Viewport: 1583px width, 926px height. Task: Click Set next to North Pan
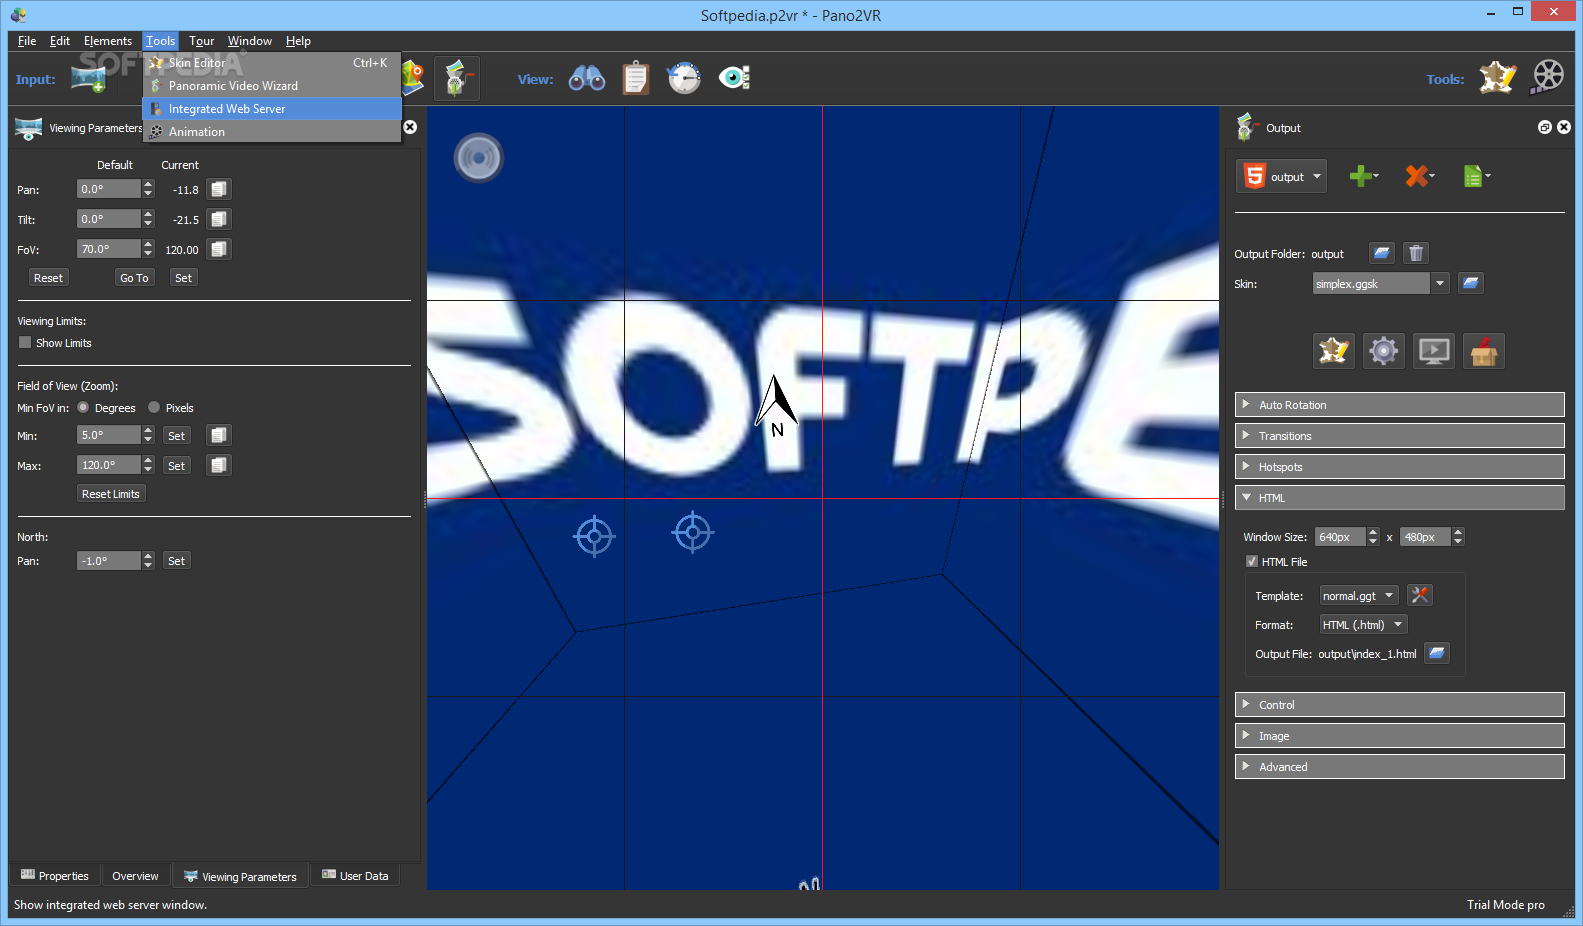point(176,560)
